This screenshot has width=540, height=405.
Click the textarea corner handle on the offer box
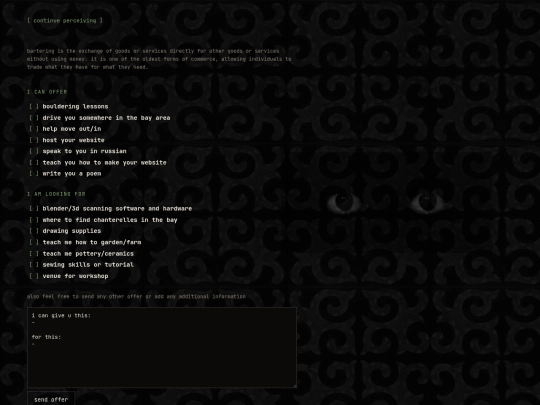click(294, 386)
